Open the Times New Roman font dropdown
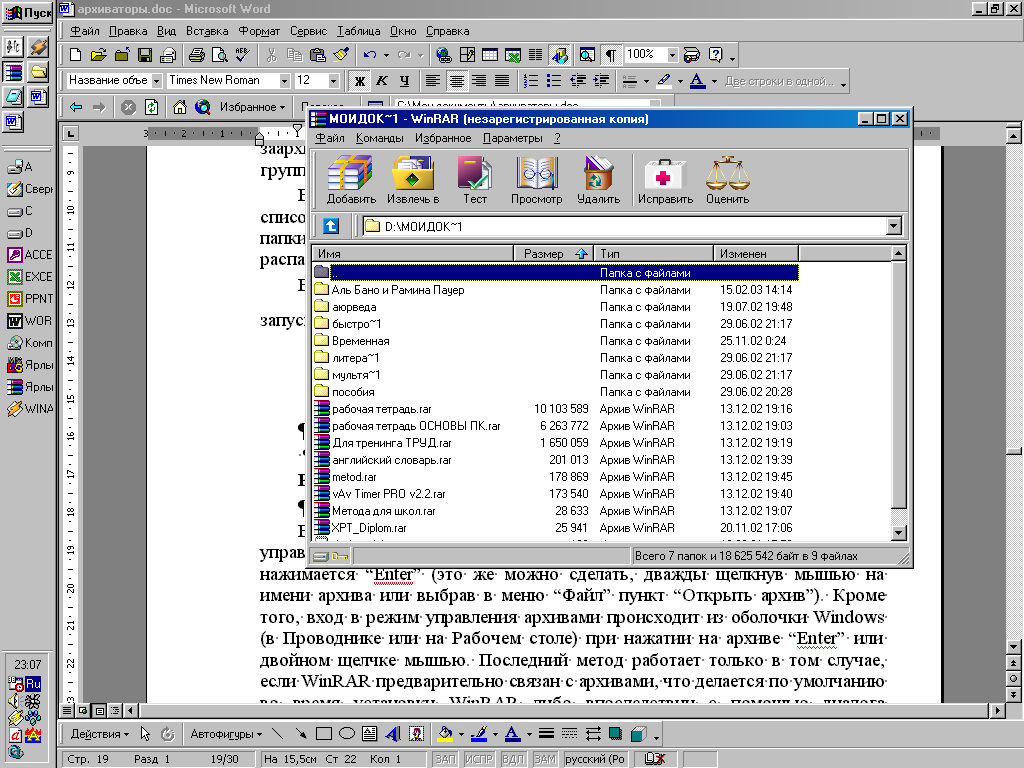 tap(284, 81)
